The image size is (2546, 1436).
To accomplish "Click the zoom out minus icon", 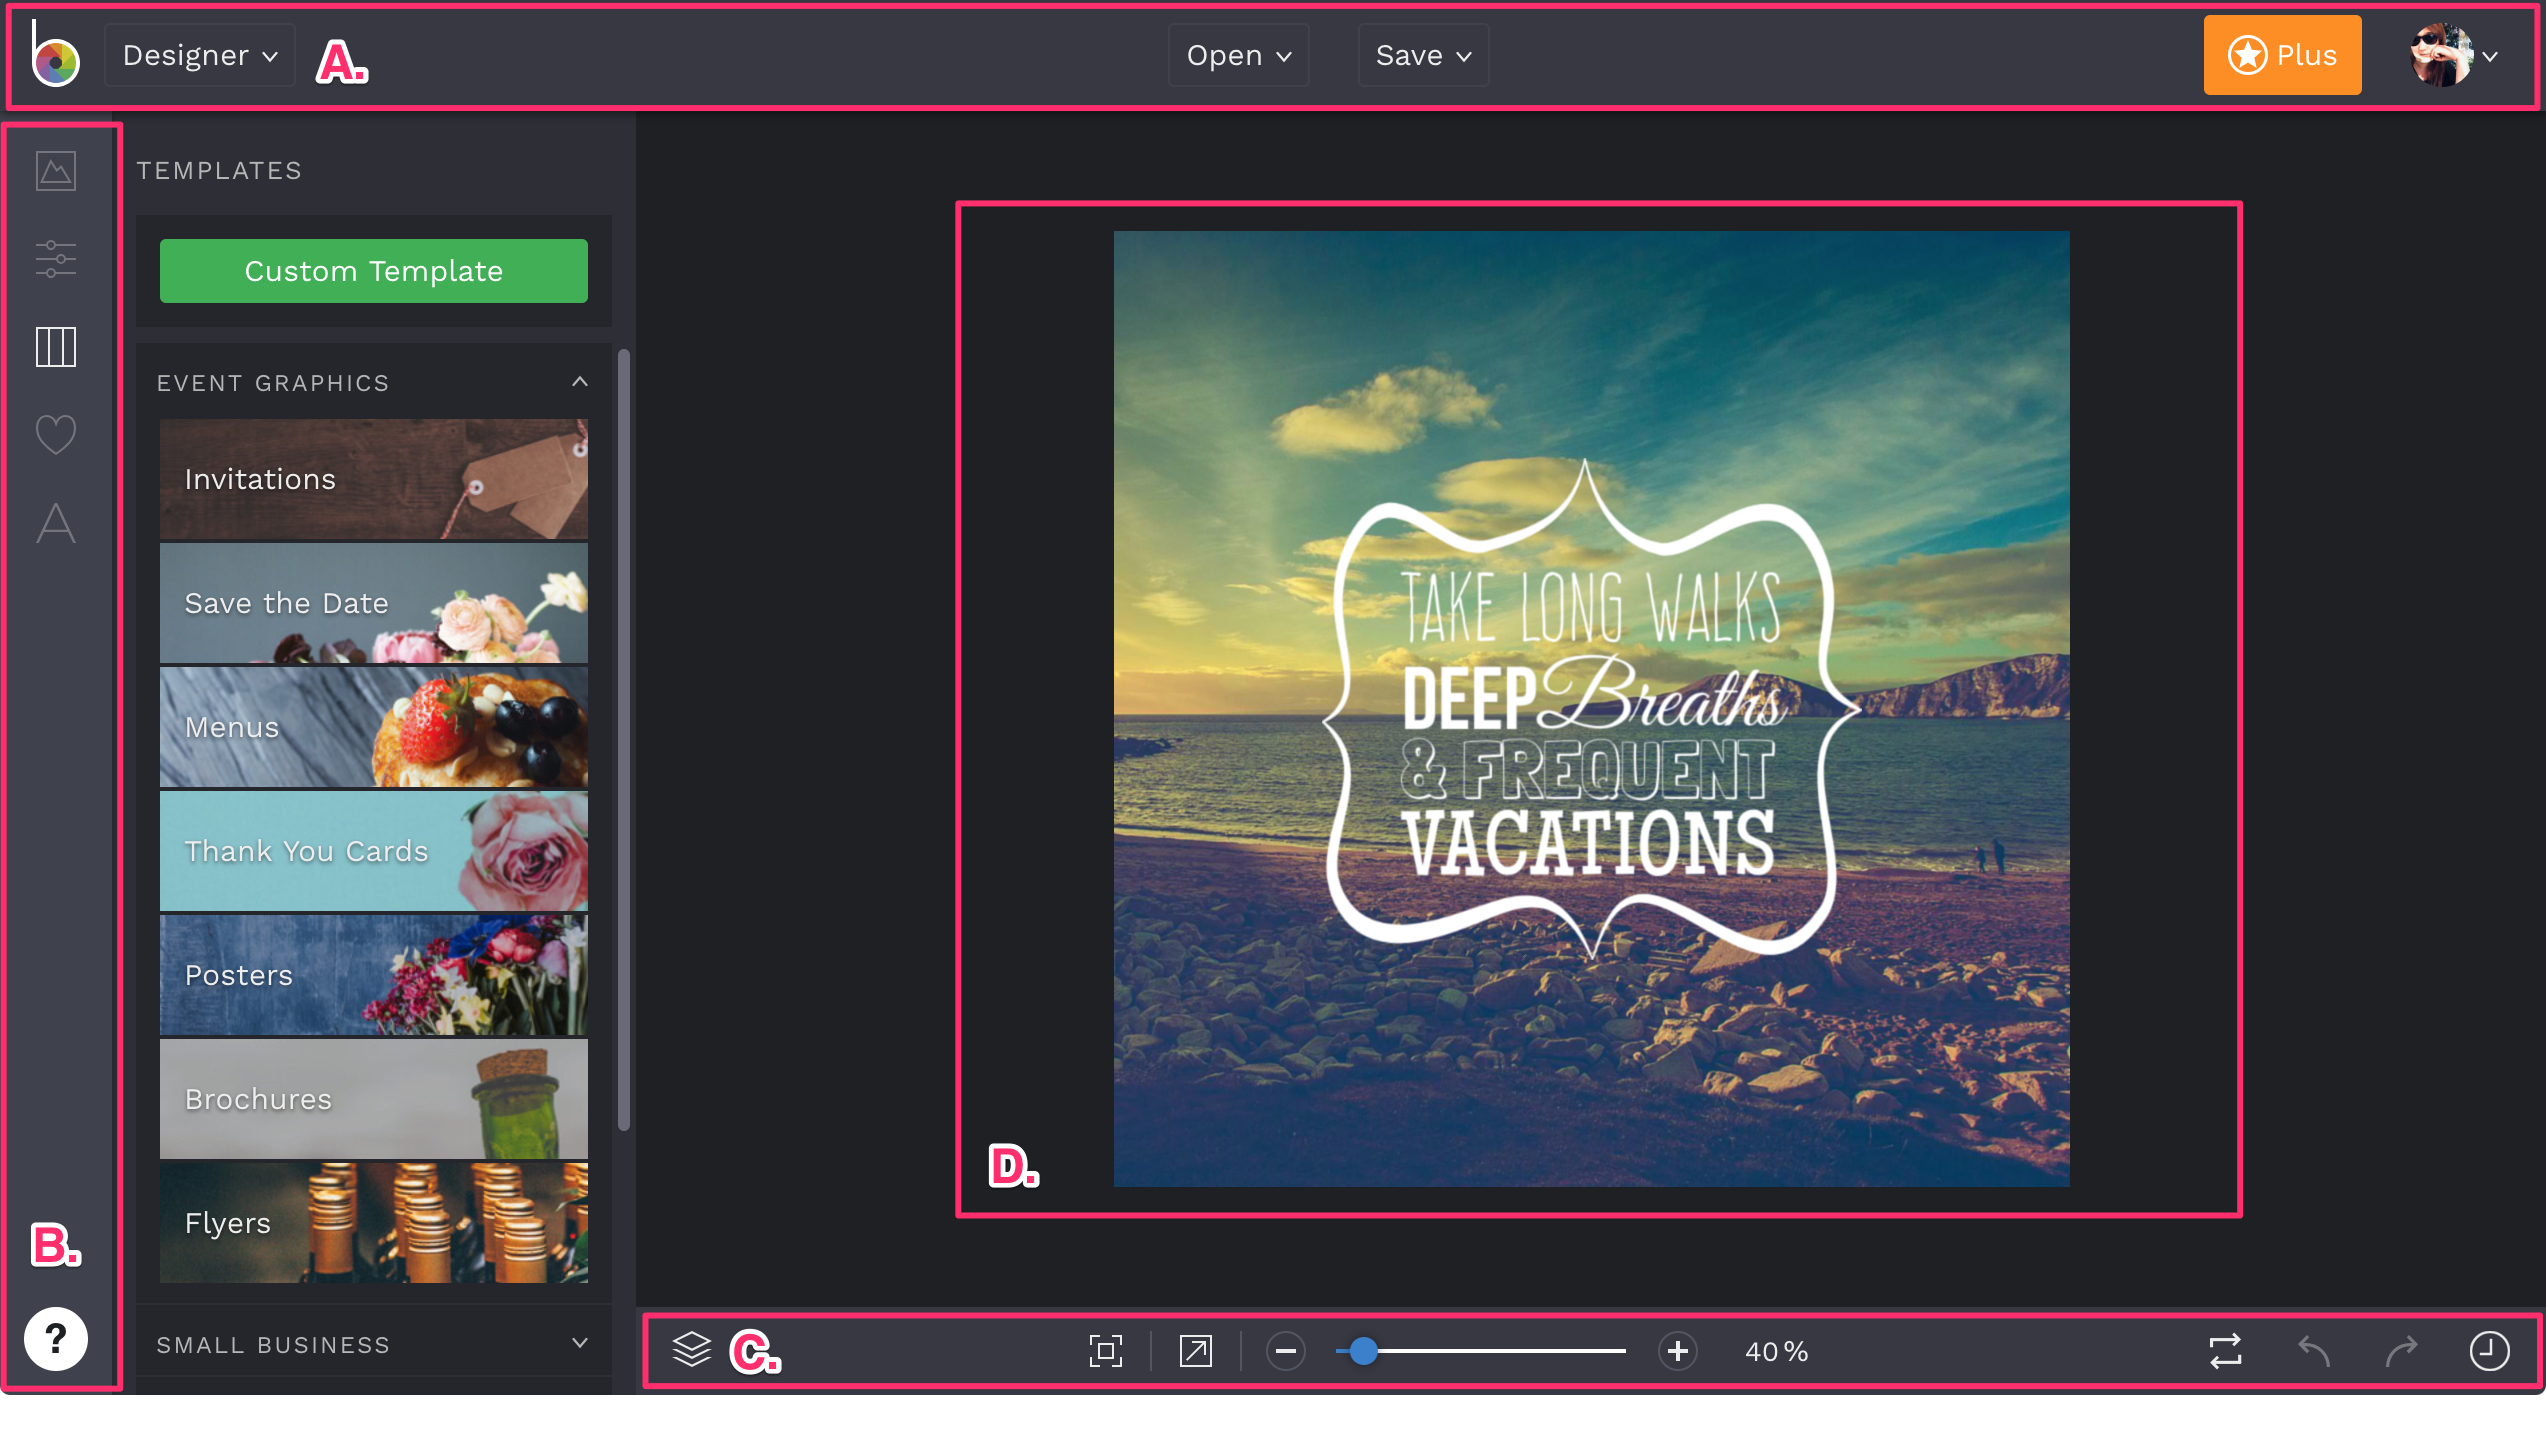I will click(x=1286, y=1351).
